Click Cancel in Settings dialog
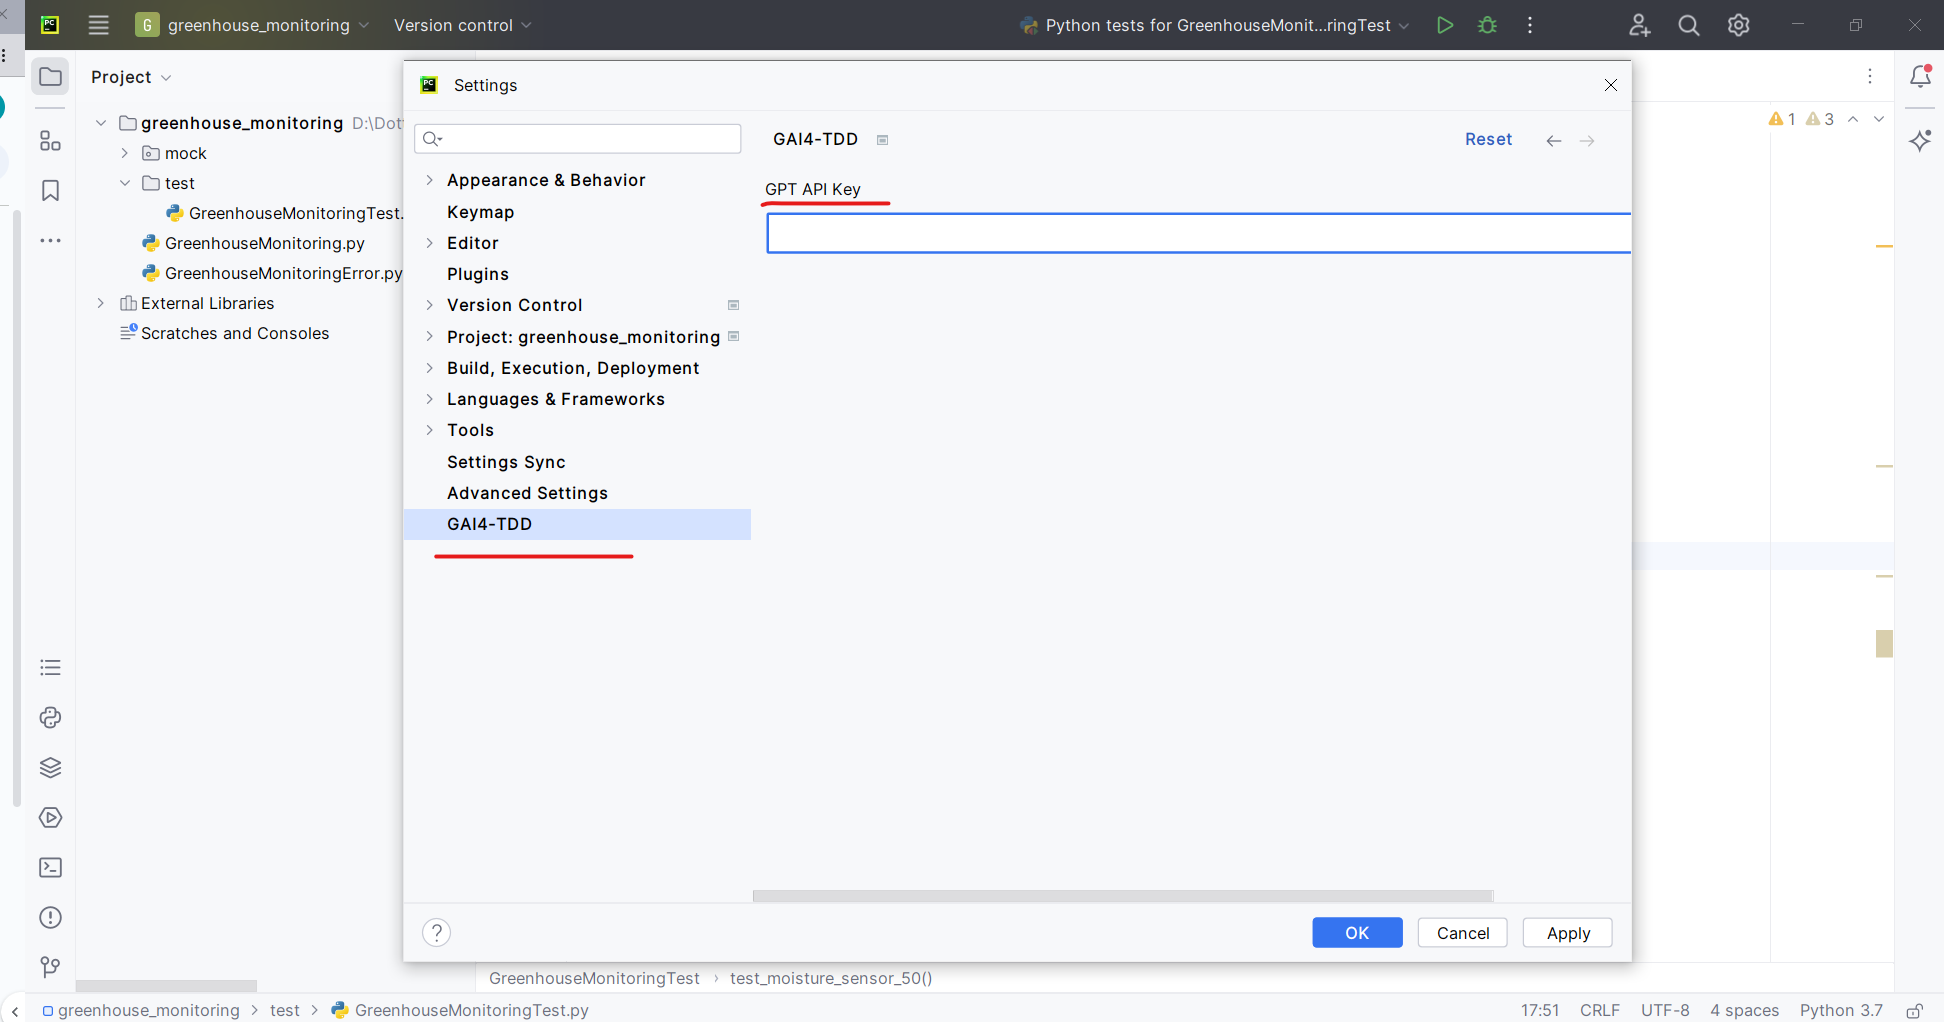This screenshot has height=1022, width=1944. 1462,932
